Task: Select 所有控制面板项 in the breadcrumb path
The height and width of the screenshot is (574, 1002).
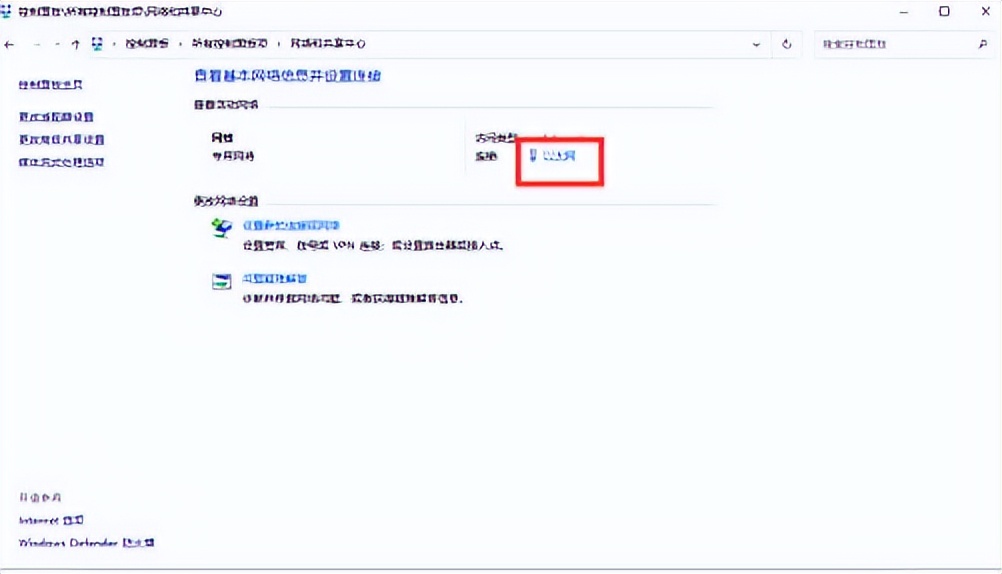Action: pyautogui.click(x=230, y=44)
